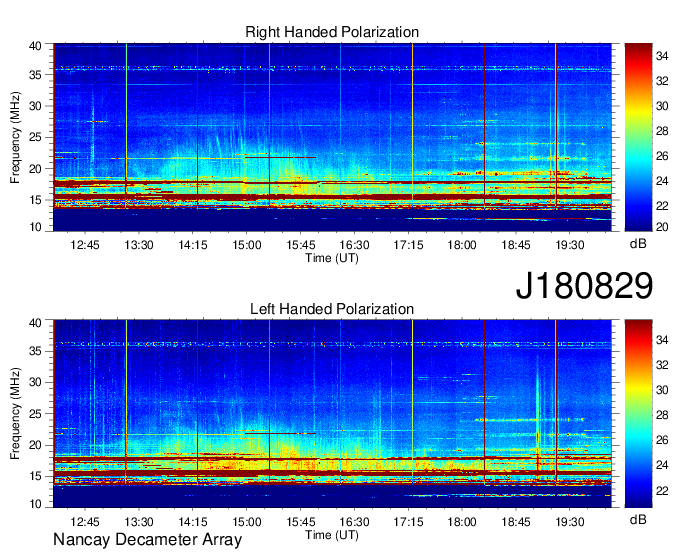Click inside the Left Handed Polarization spectrogram
Image resolution: width=680 pixels, height=552 pixels.
[x=332, y=414]
